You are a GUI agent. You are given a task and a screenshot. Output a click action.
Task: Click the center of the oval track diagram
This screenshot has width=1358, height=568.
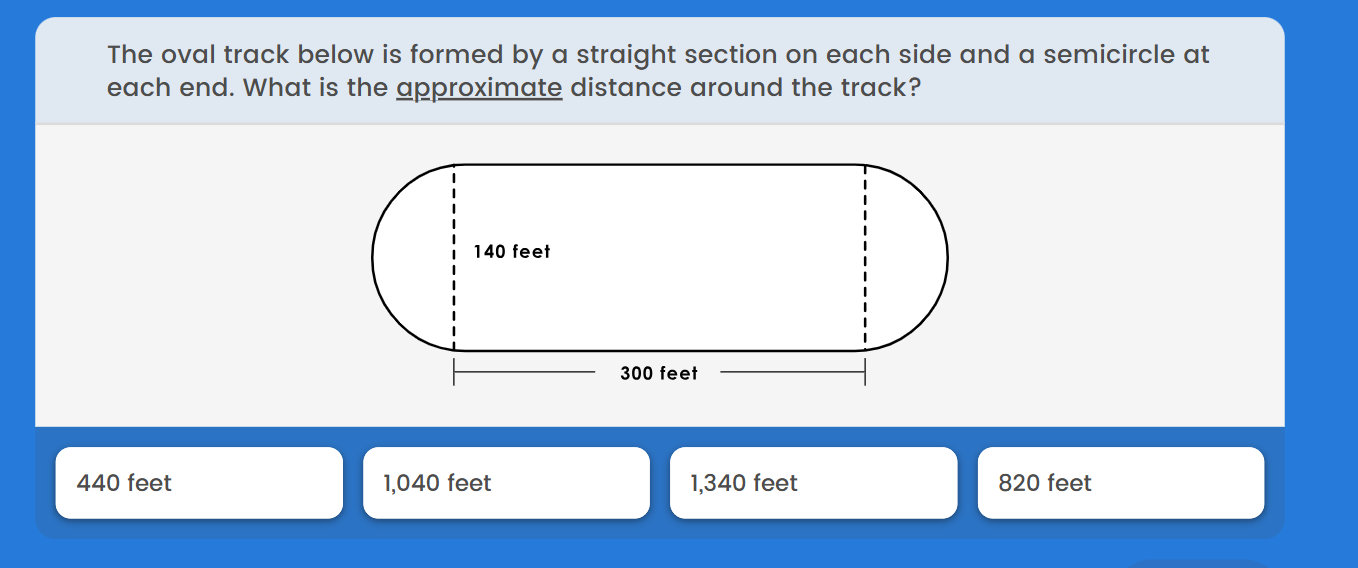click(660, 258)
